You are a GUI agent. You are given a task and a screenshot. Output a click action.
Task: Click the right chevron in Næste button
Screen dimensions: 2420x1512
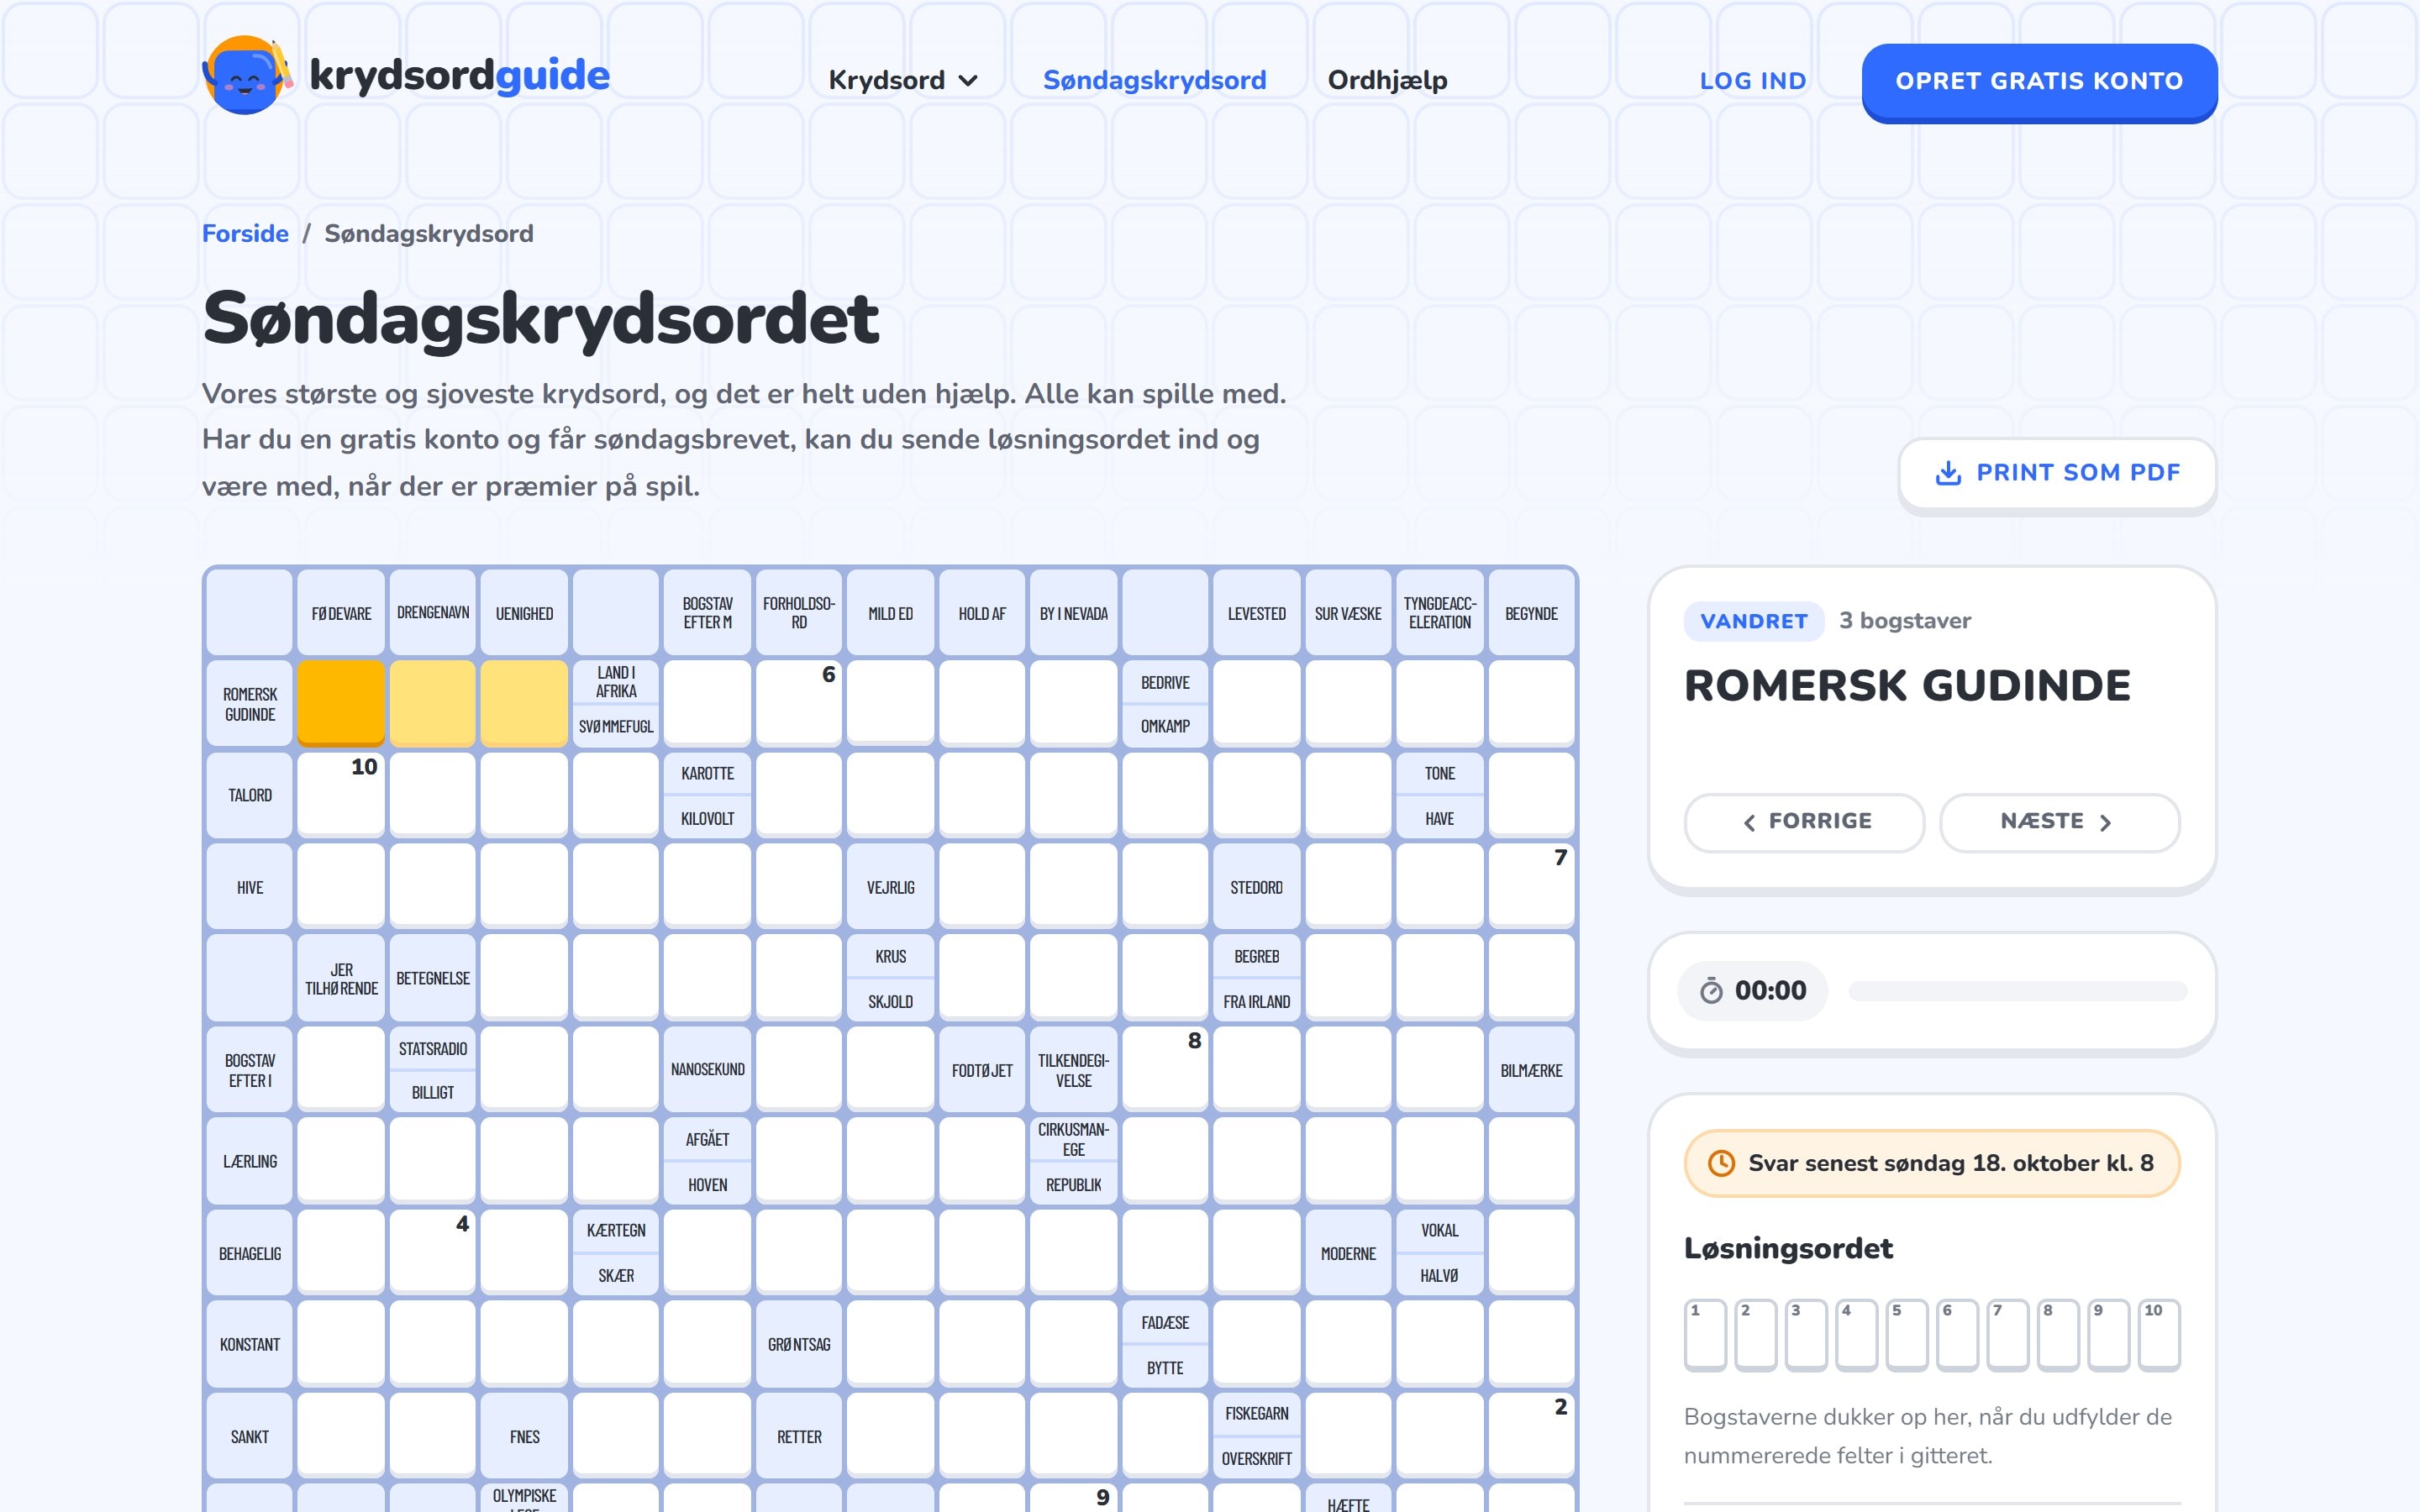(x=2105, y=822)
